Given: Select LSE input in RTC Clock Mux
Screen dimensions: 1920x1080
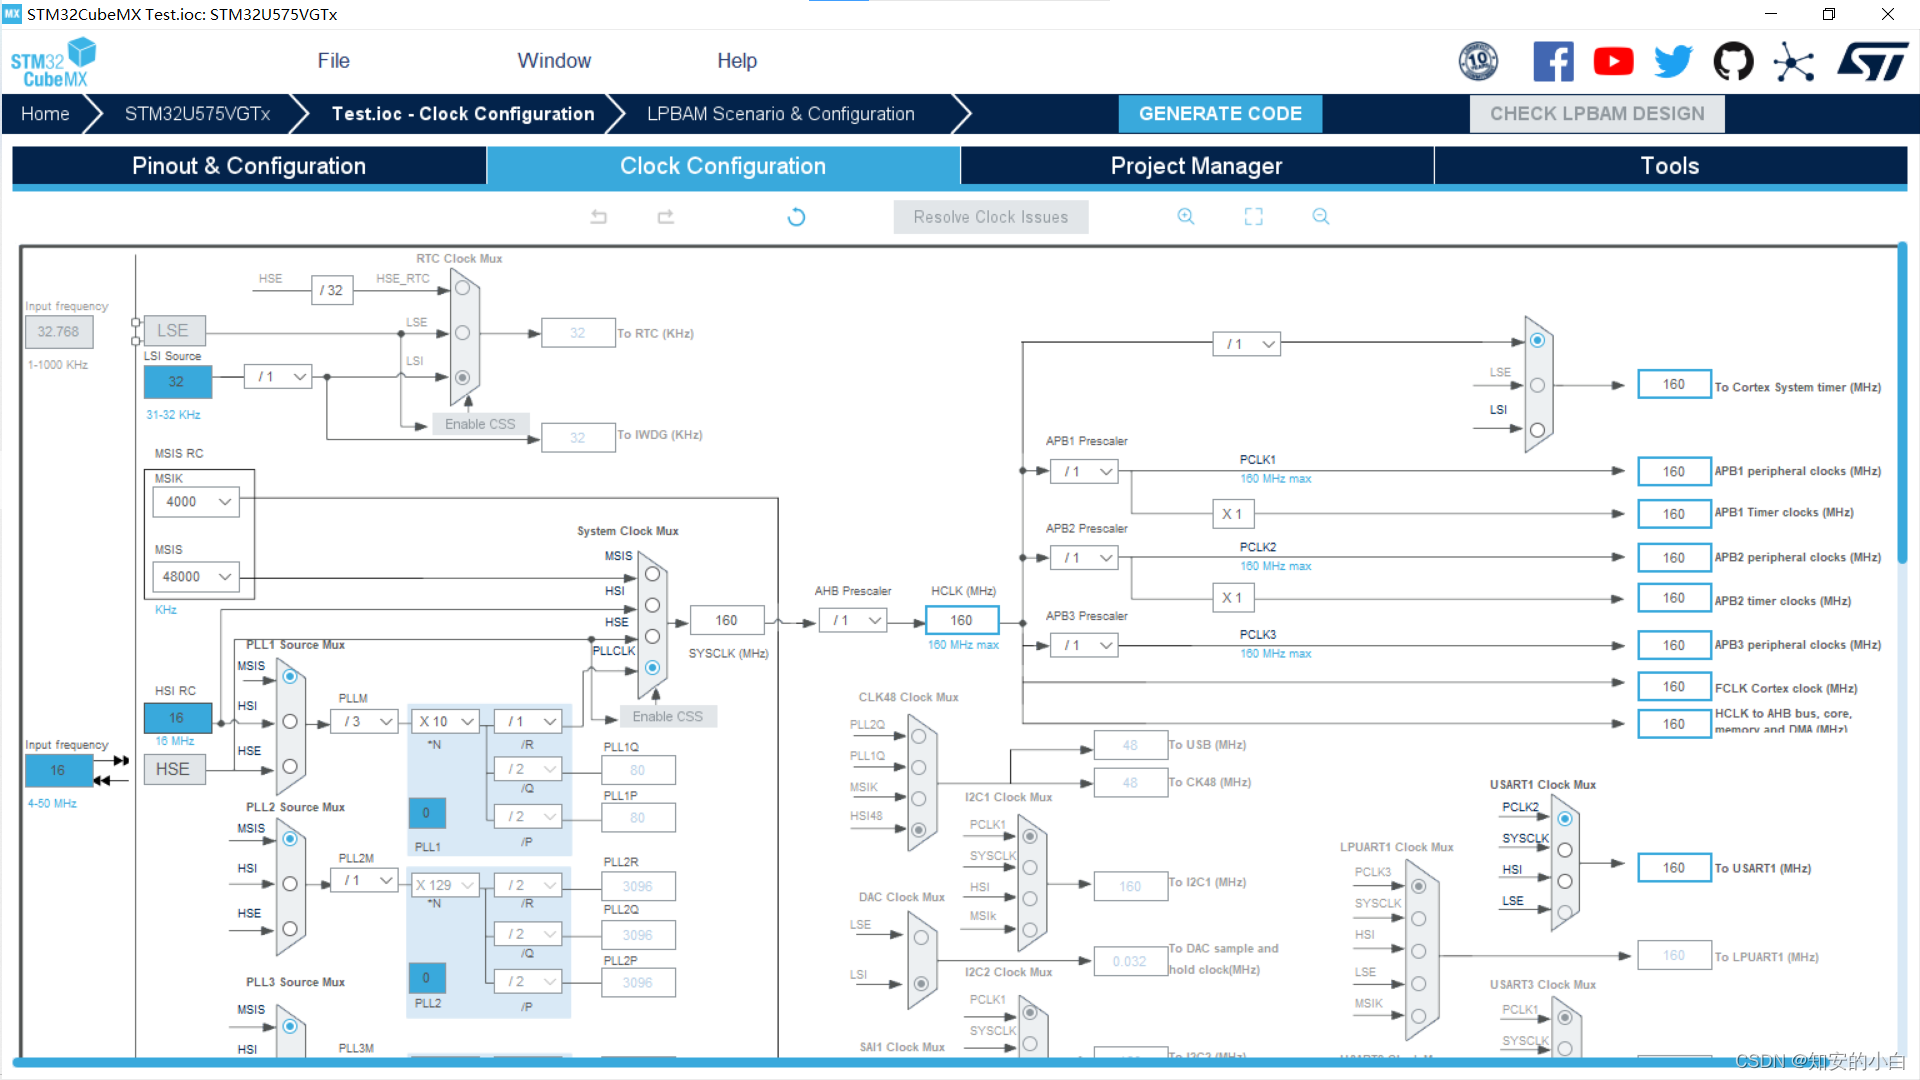Looking at the screenshot, I should click(x=462, y=333).
